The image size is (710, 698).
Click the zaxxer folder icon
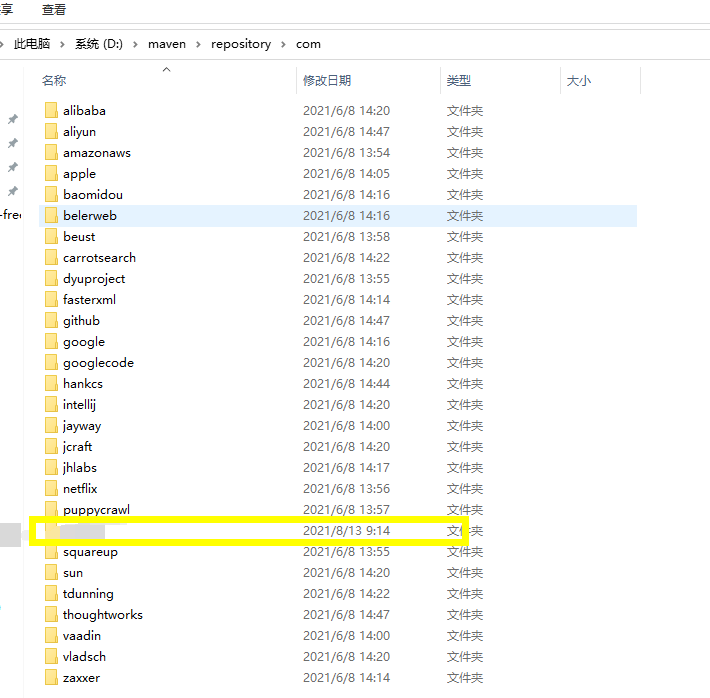(51, 677)
